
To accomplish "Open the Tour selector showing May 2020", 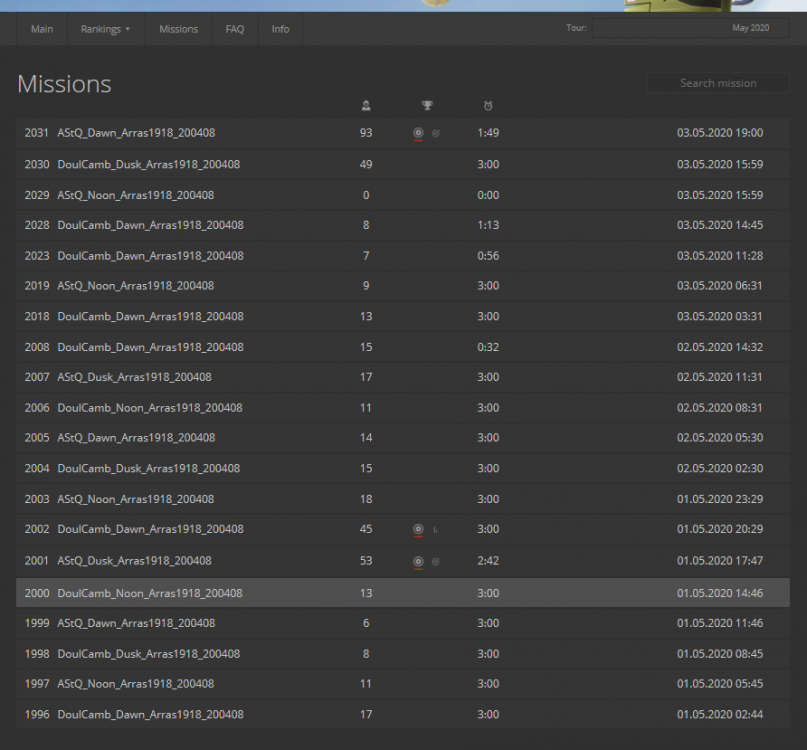I will (690, 28).
